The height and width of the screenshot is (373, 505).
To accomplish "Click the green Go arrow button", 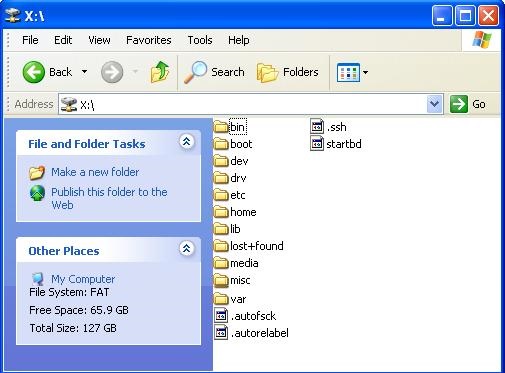I will click(459, 104).
